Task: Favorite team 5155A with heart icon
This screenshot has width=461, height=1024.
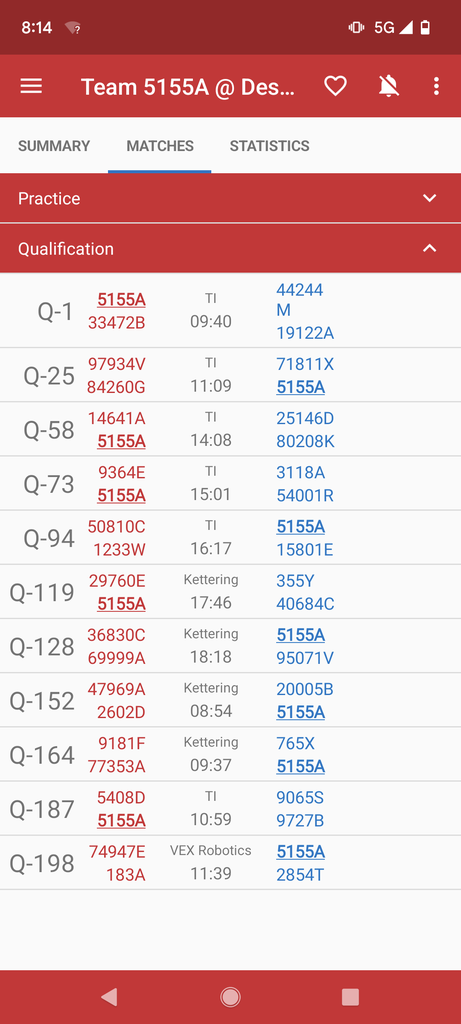Action: coord(336,86)
